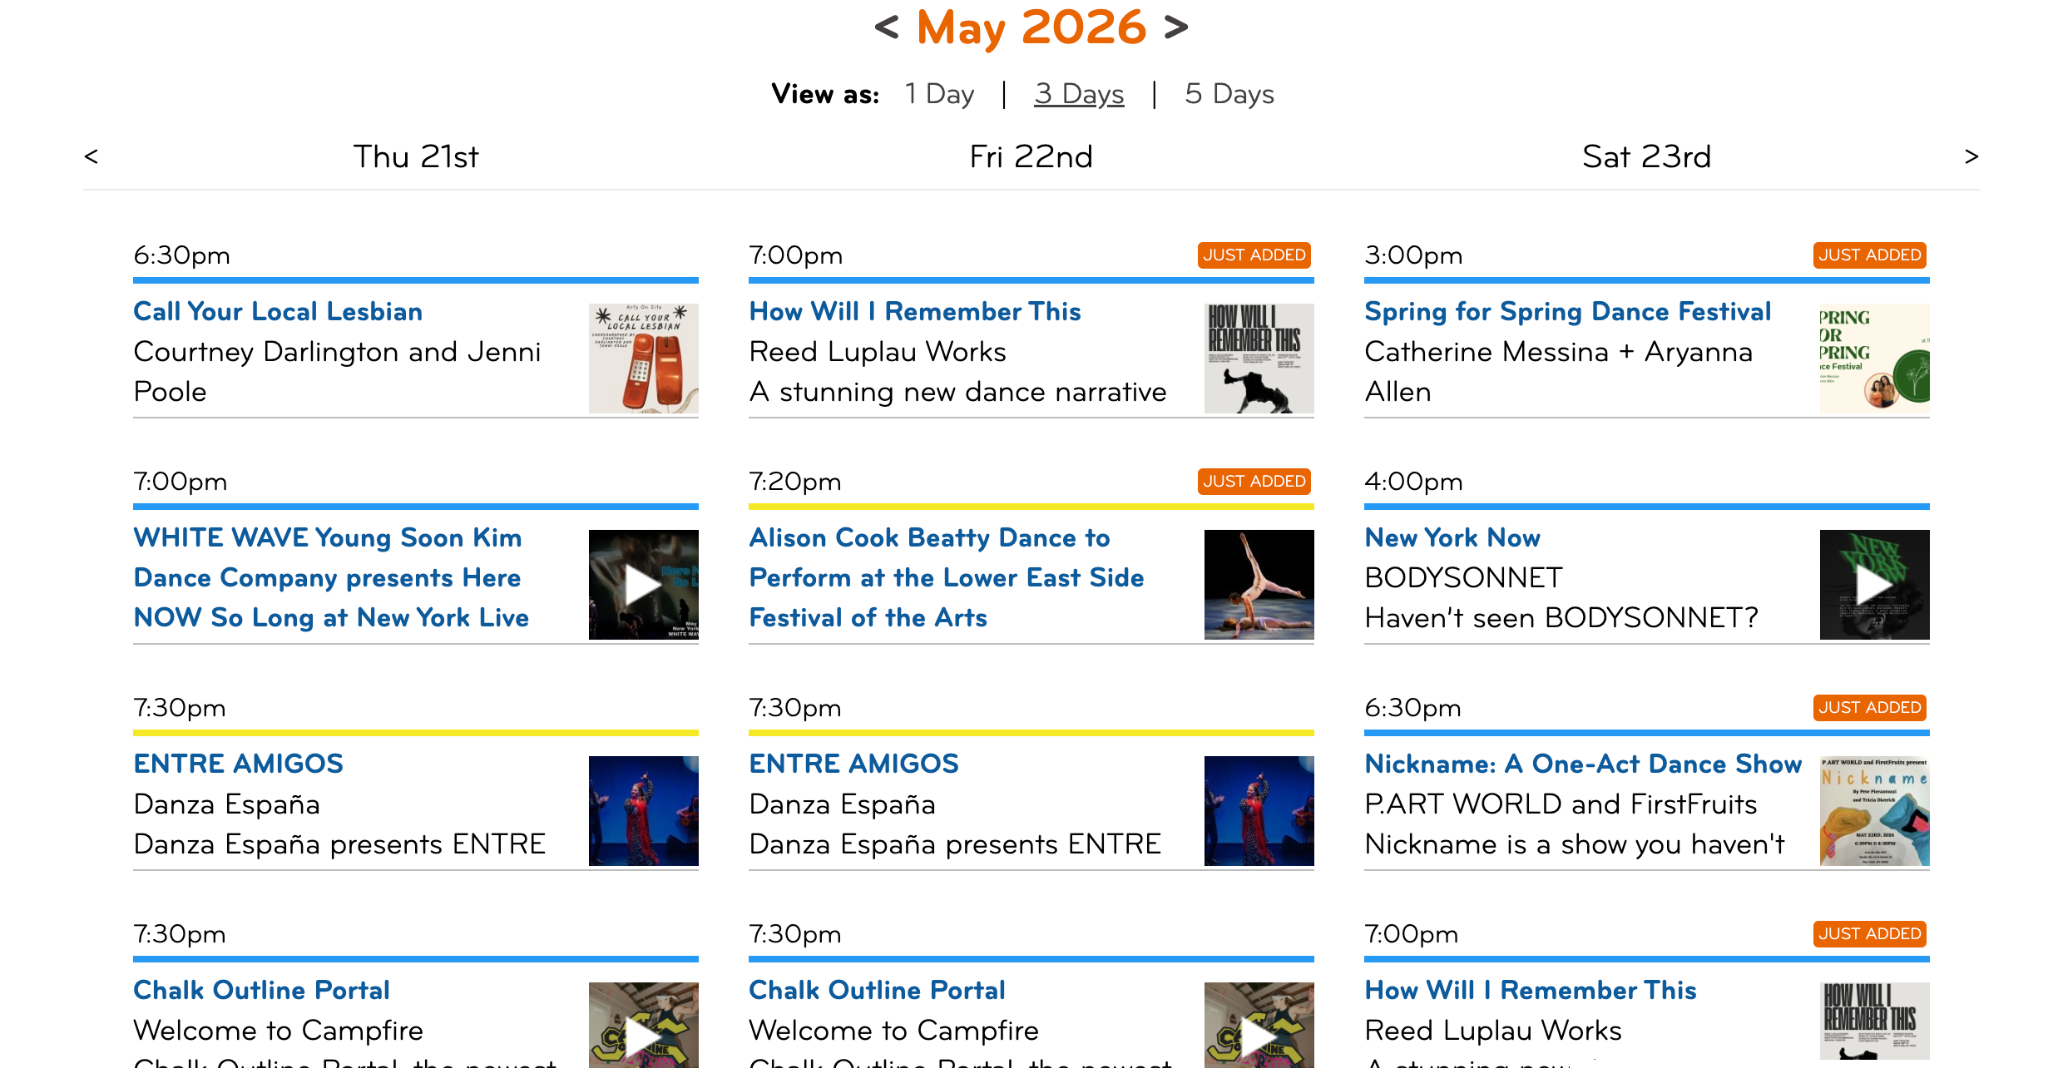Play Thursday Chalk Outline Portal video thumbnail
The width and height of the screenshot is (2048, 1068).
(x=643, y=1025)
